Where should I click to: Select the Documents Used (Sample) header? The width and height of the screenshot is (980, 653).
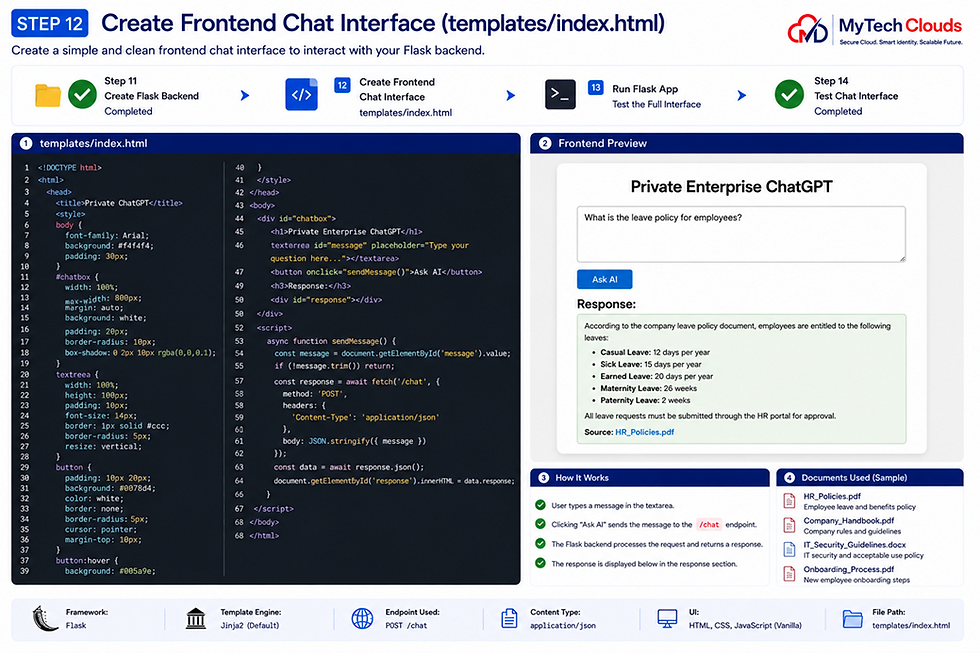point(870,477)
